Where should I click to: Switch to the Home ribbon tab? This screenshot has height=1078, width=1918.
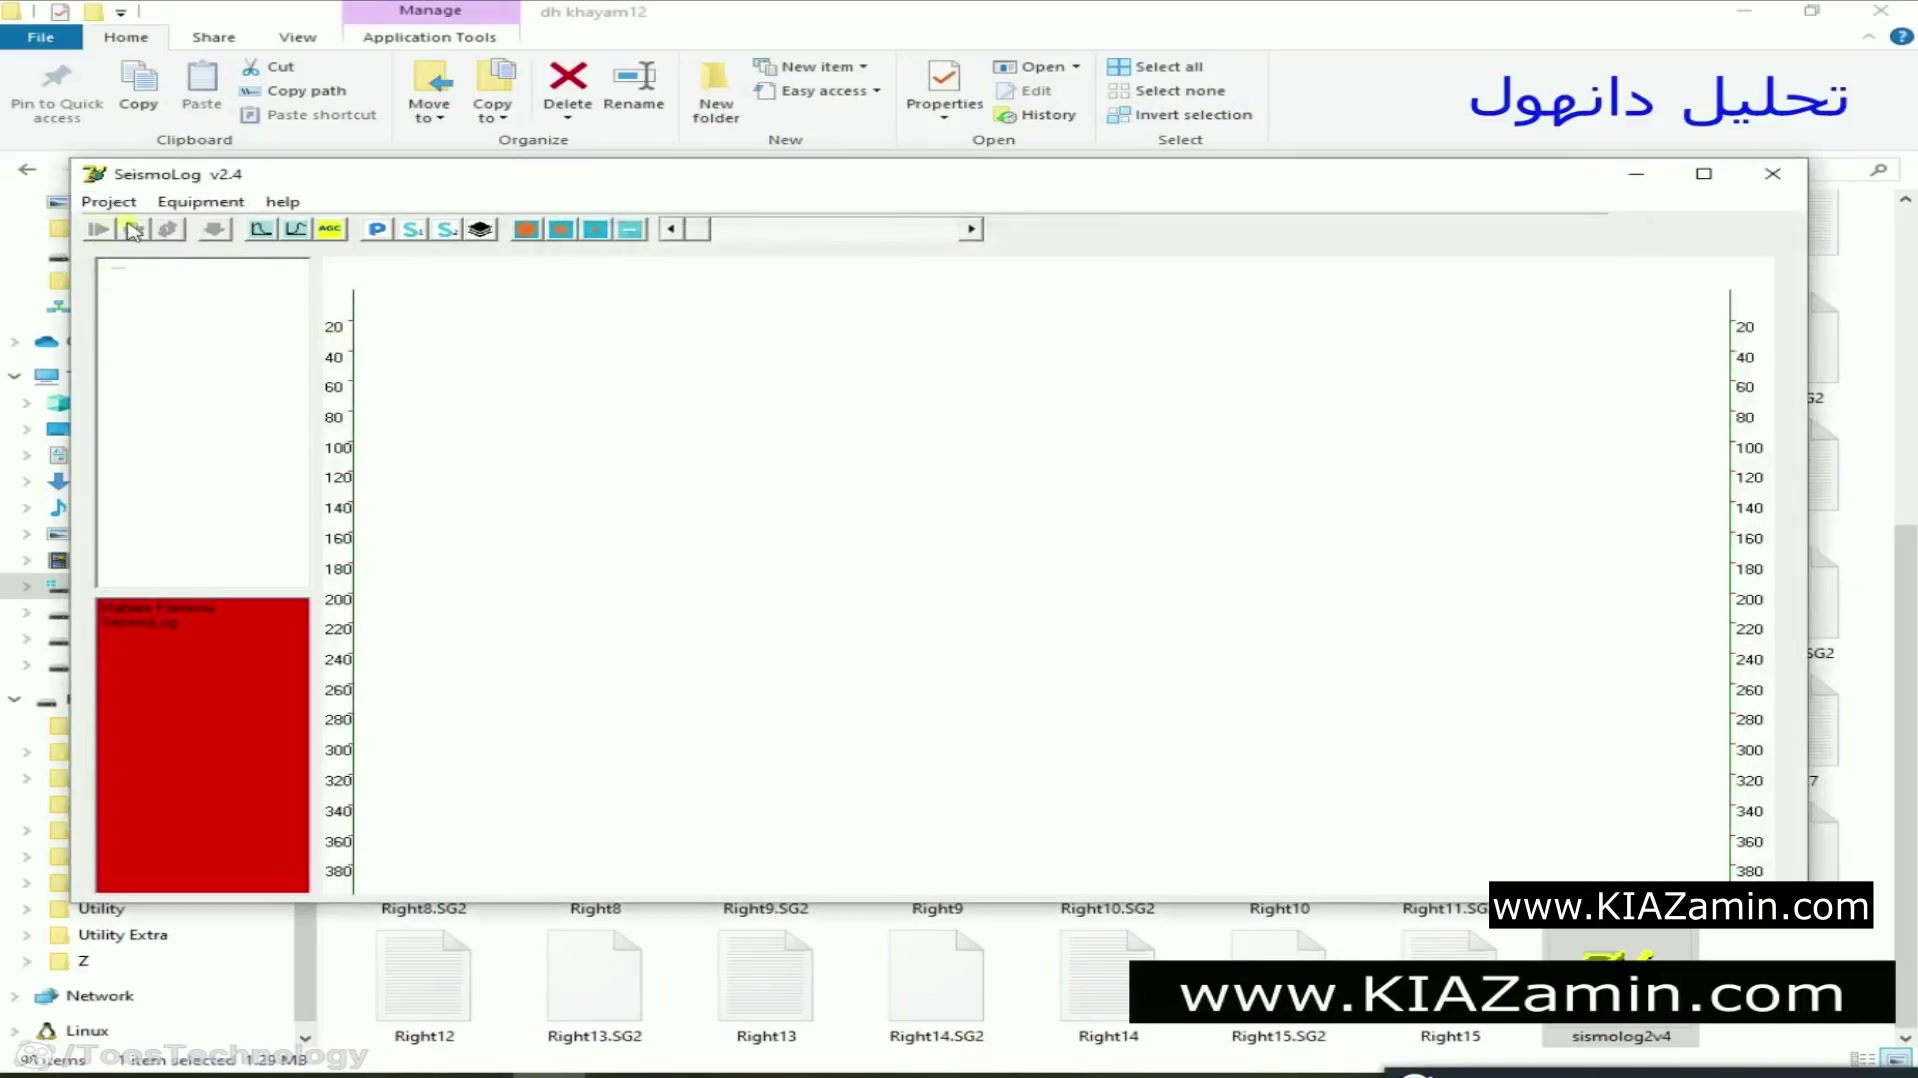pyautogui.click(x=126, y=37)
